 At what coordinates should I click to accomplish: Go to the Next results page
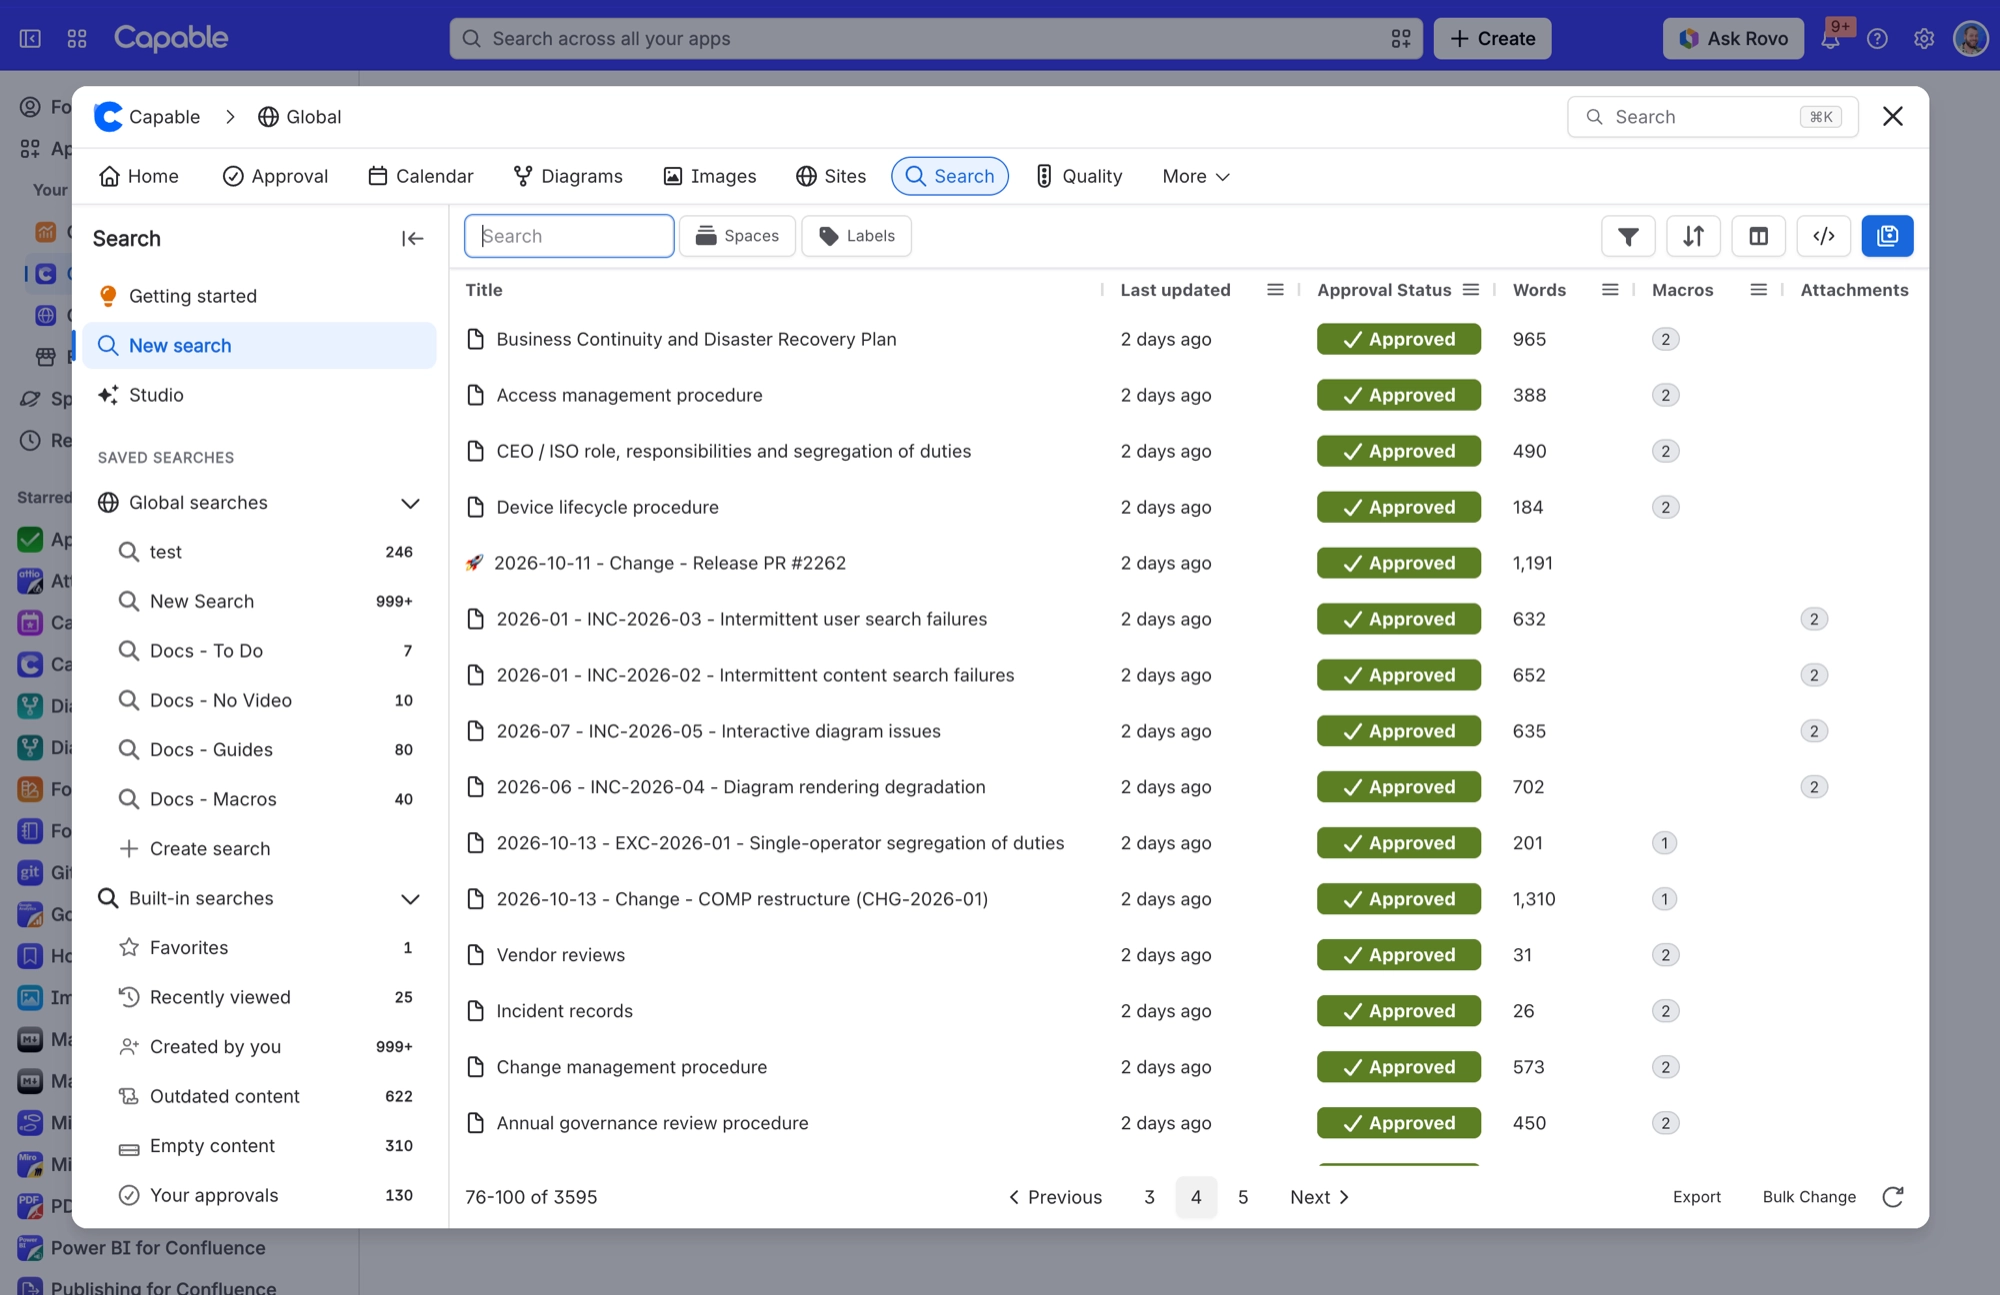1320,1197
